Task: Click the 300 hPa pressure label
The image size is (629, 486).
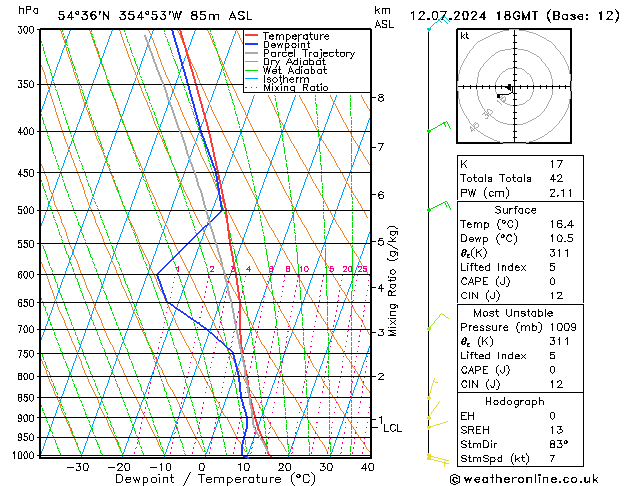Action: pos(28,30)
